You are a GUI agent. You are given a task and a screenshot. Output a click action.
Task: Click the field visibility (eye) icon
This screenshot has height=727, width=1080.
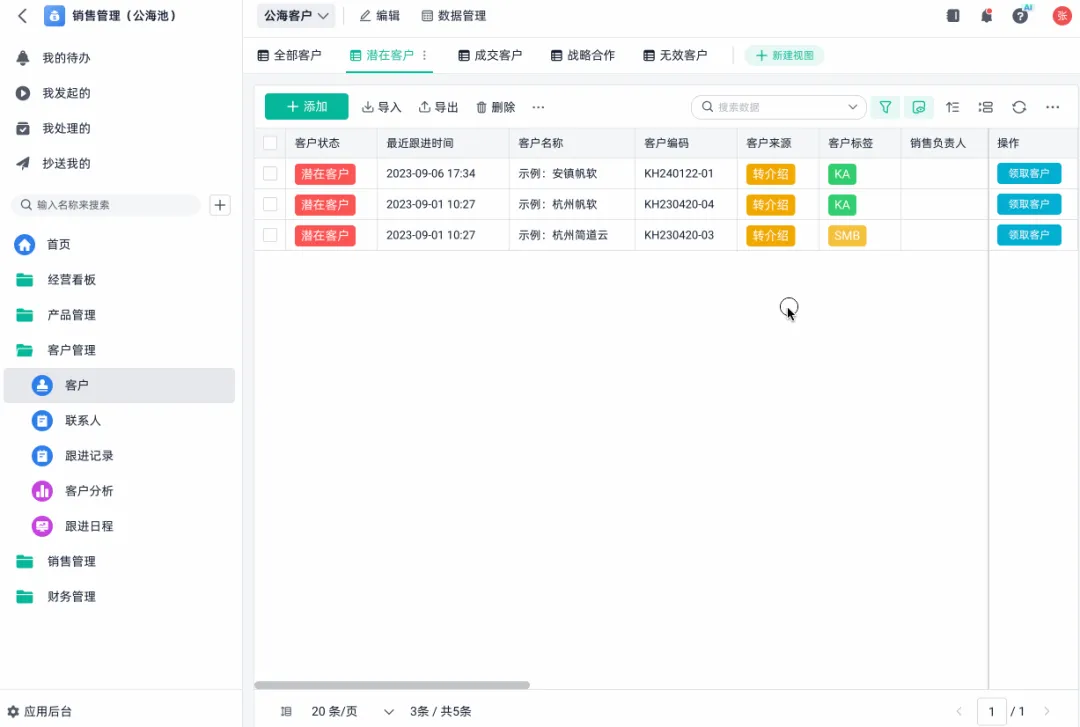[x=919, y=107]
